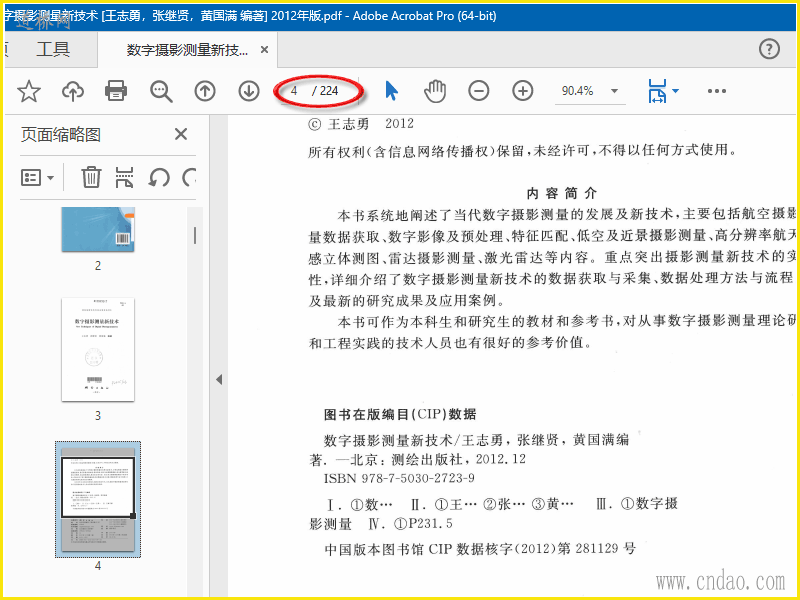This screenshot has height=600, width=800.
Task: Upload file using cloud upload icon
Action: [x=73, y=92]
